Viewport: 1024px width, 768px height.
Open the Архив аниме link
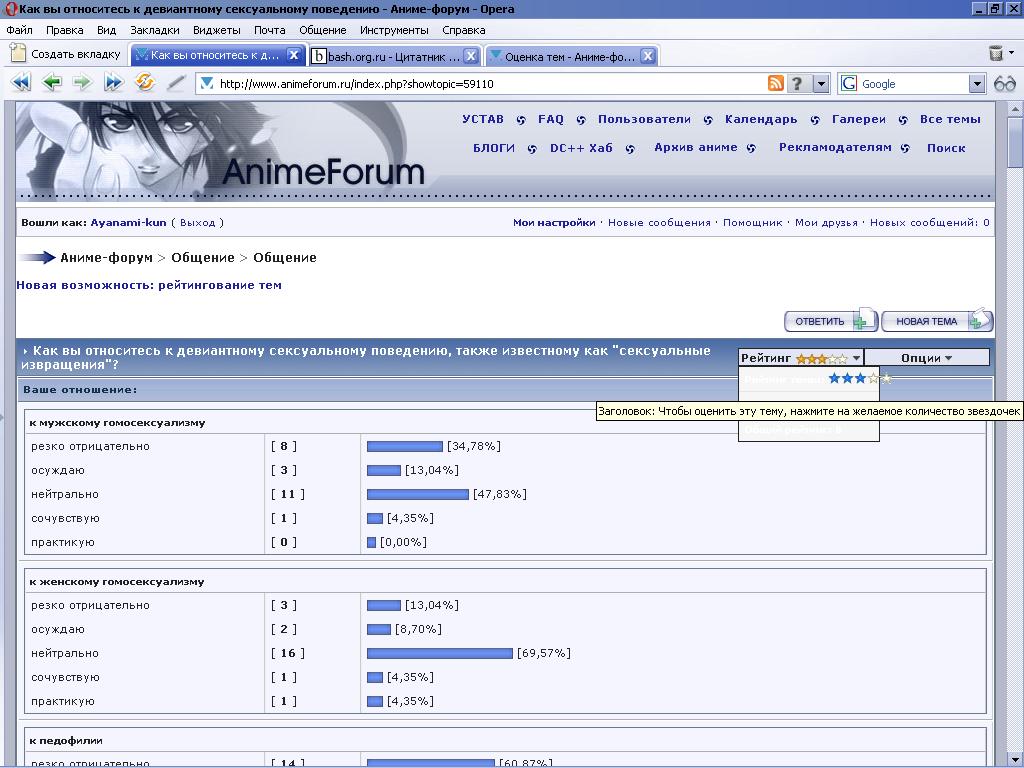(696, 148)
